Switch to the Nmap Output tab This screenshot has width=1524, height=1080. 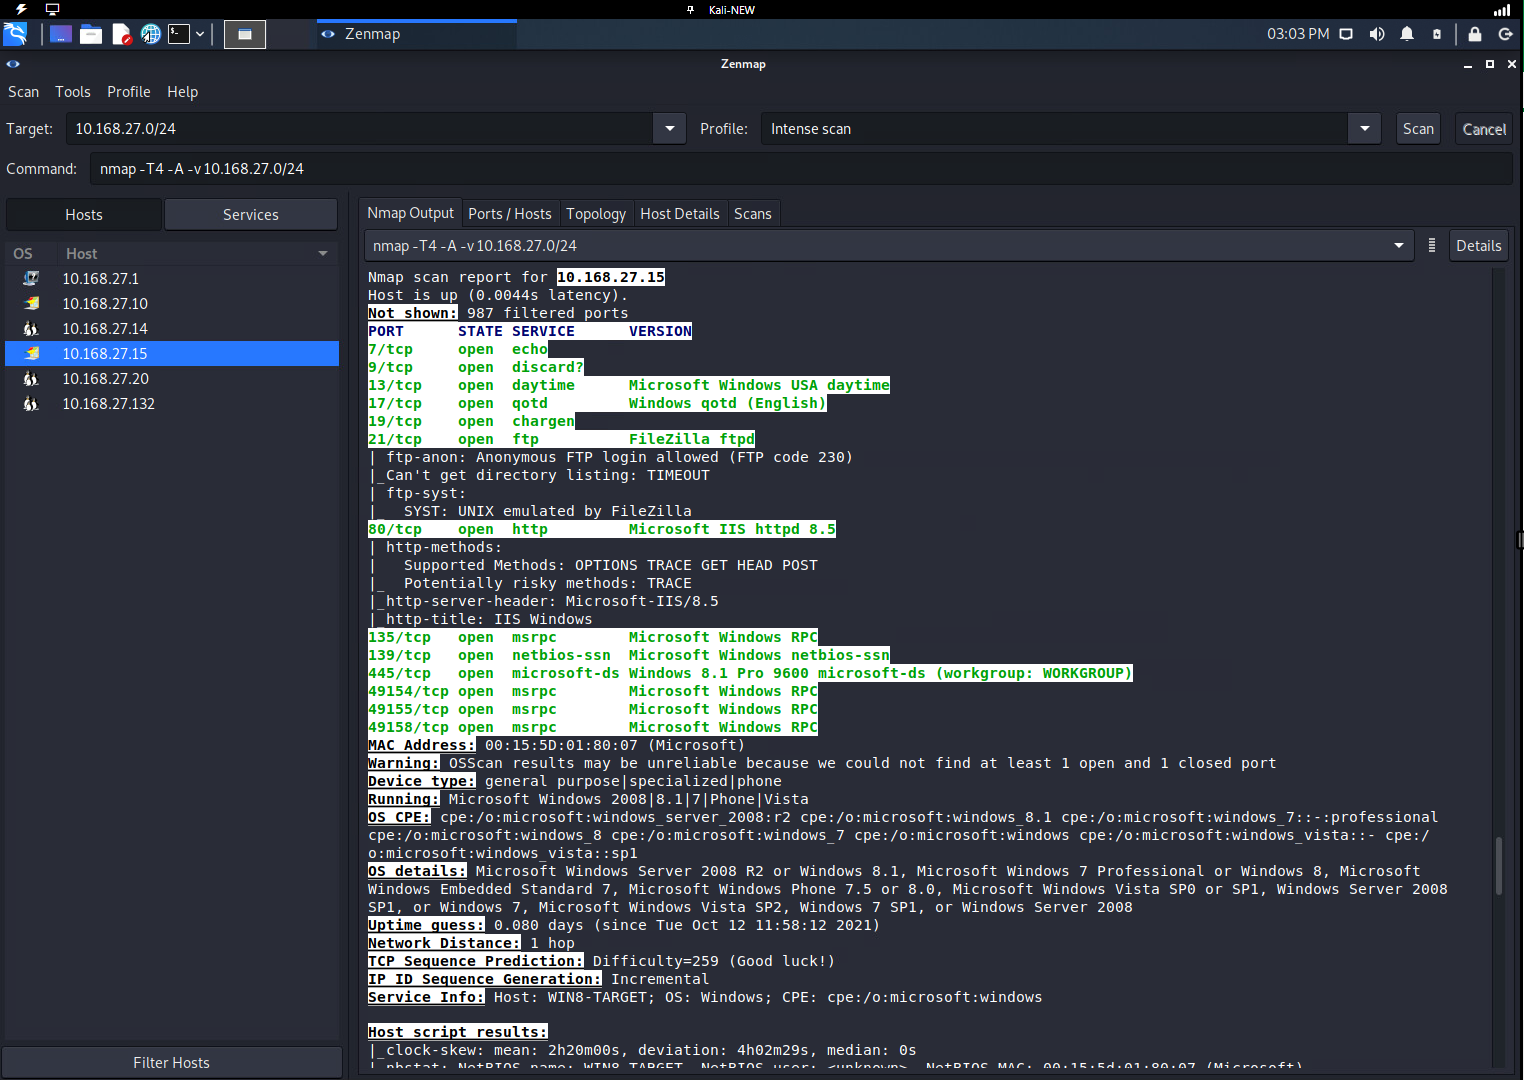[x=410, y=213]
